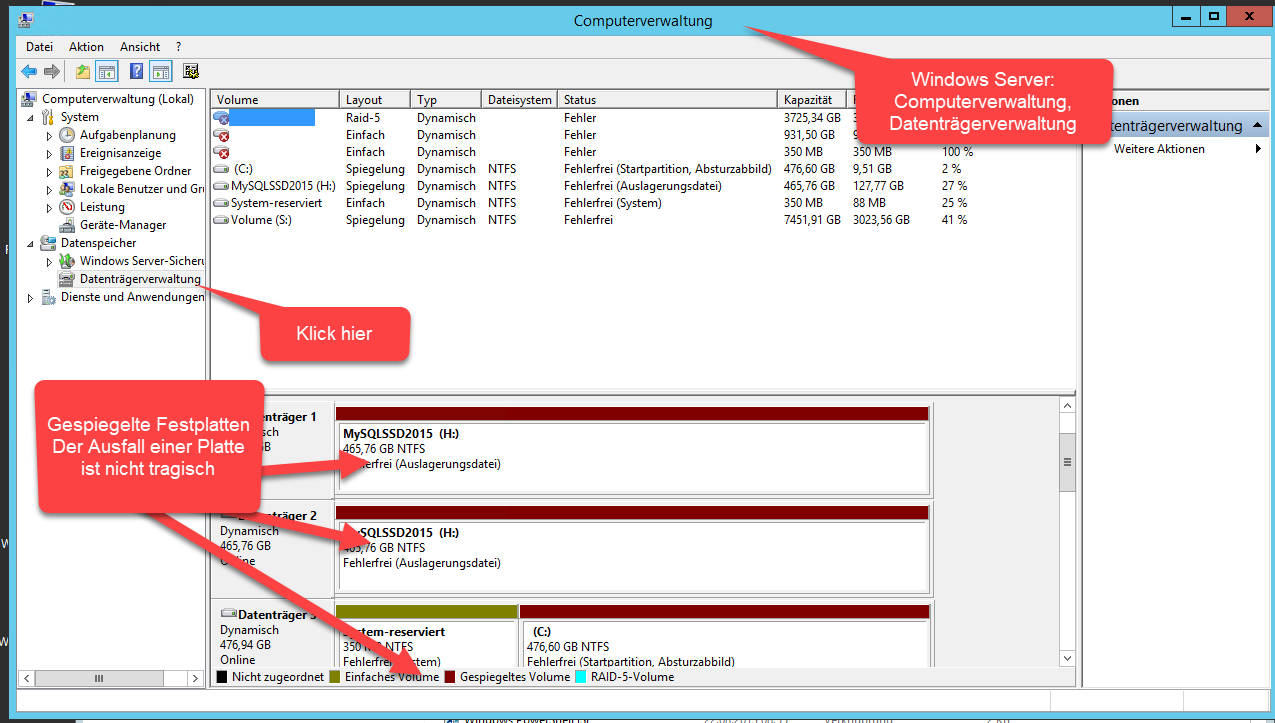Click the (C:) volume drive icon
This screenshot has height=723, width=1275.
(222, 169)
